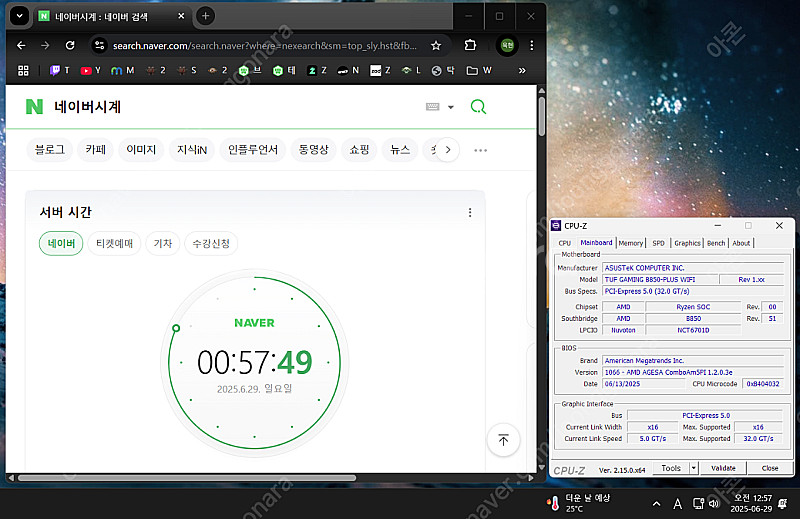Image resolution: width=800 pixels, height=519 pixels.
Task: Click the green search magnifier button
Action: click(x=478, y=107)
